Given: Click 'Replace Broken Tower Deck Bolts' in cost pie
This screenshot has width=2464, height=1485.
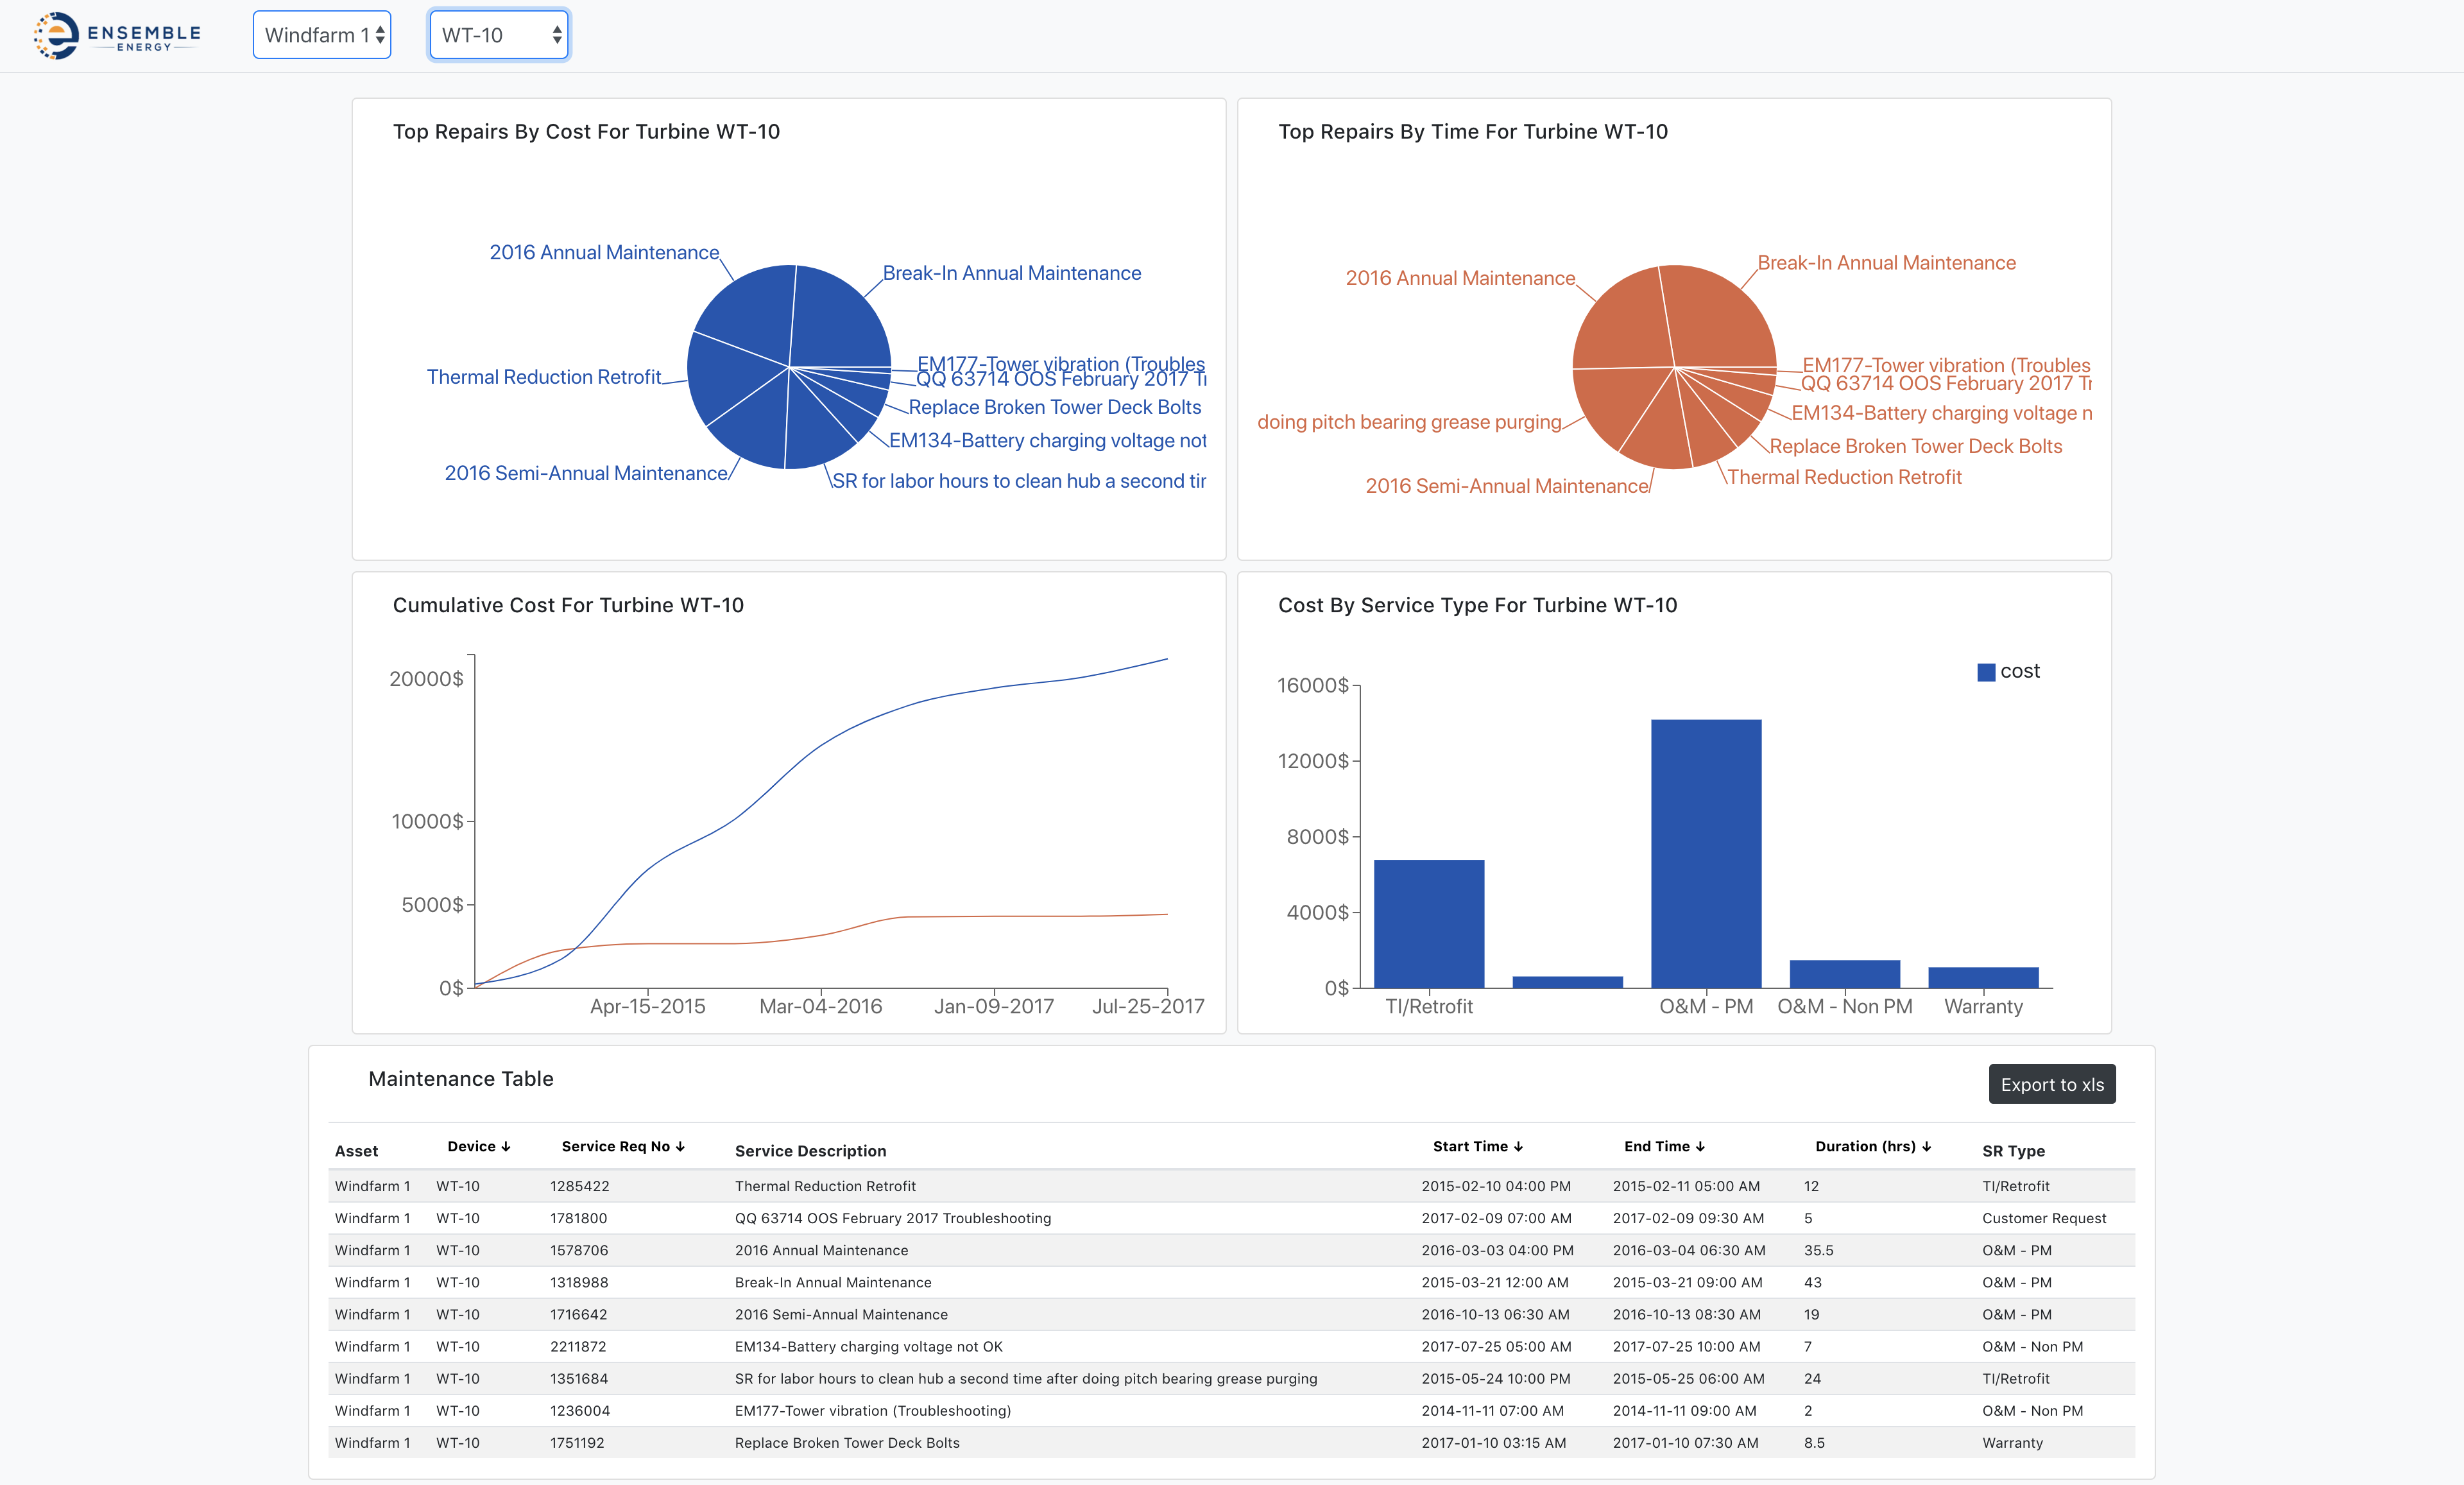Looking at the screenshot, I should coord(1055,407).
